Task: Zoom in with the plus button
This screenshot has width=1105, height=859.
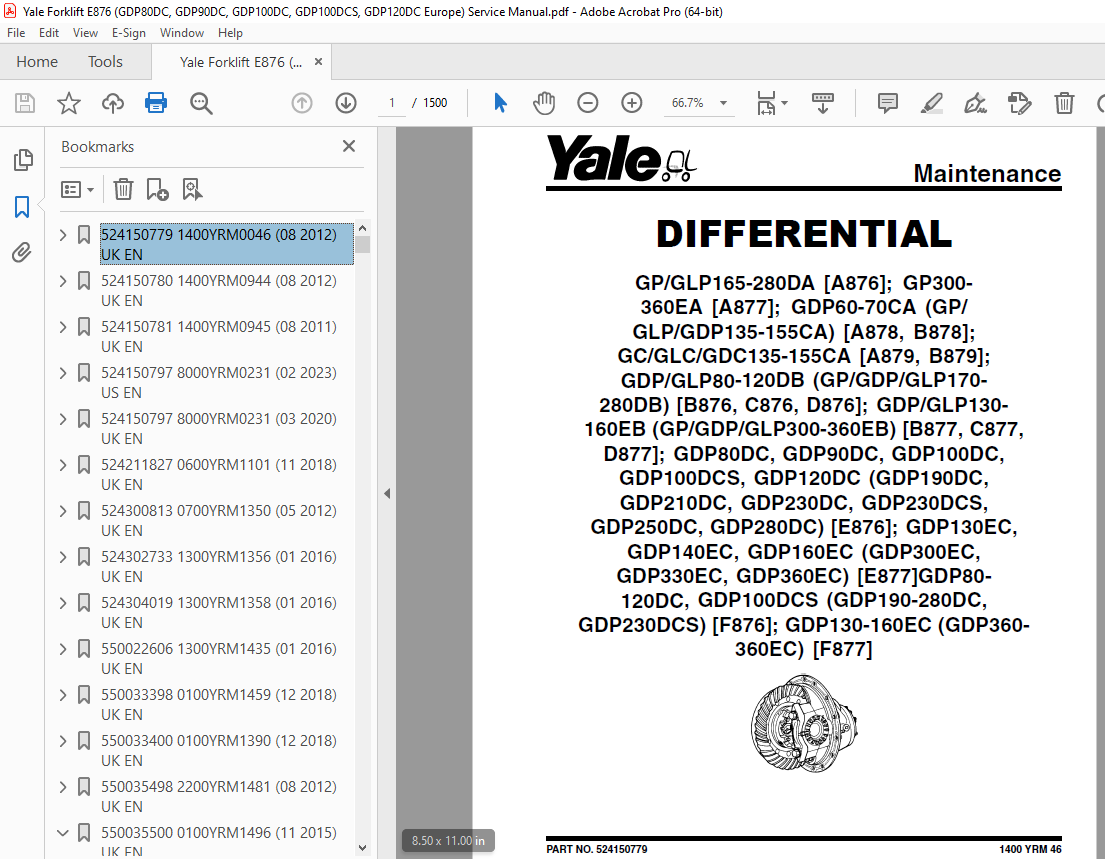Action: coord(631,103)
